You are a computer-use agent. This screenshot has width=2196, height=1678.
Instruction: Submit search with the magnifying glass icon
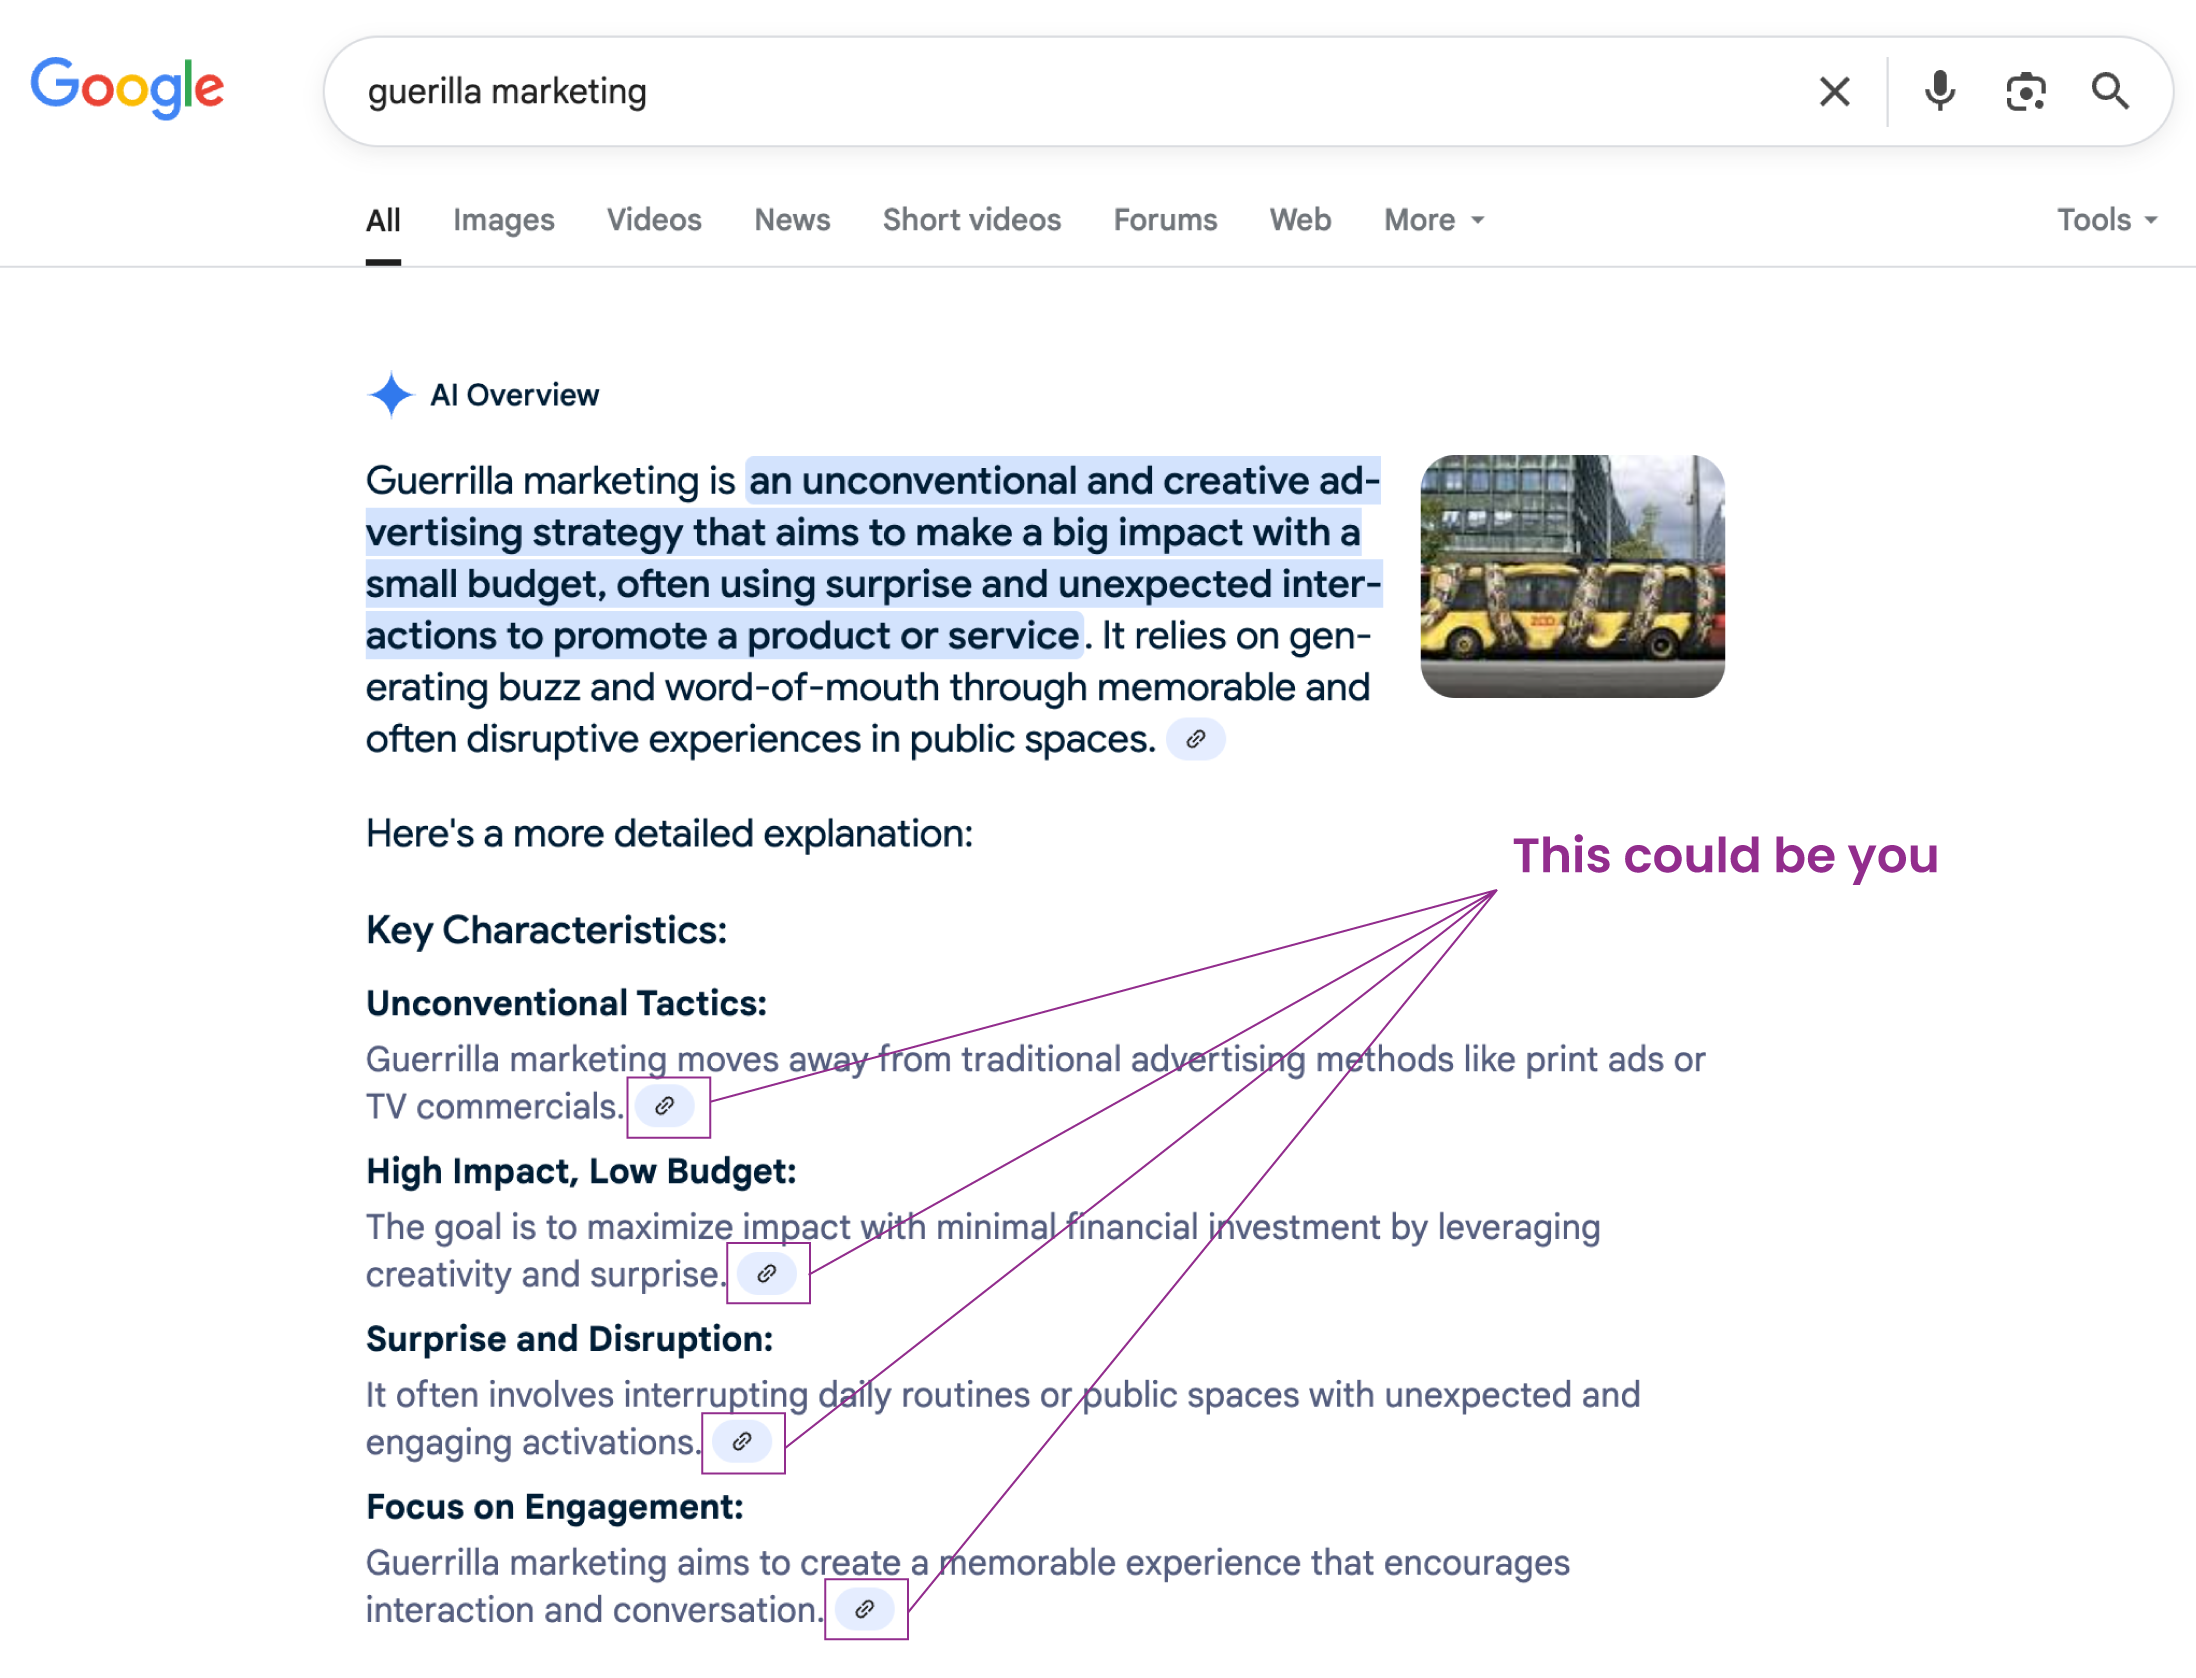coord(2110,92)
